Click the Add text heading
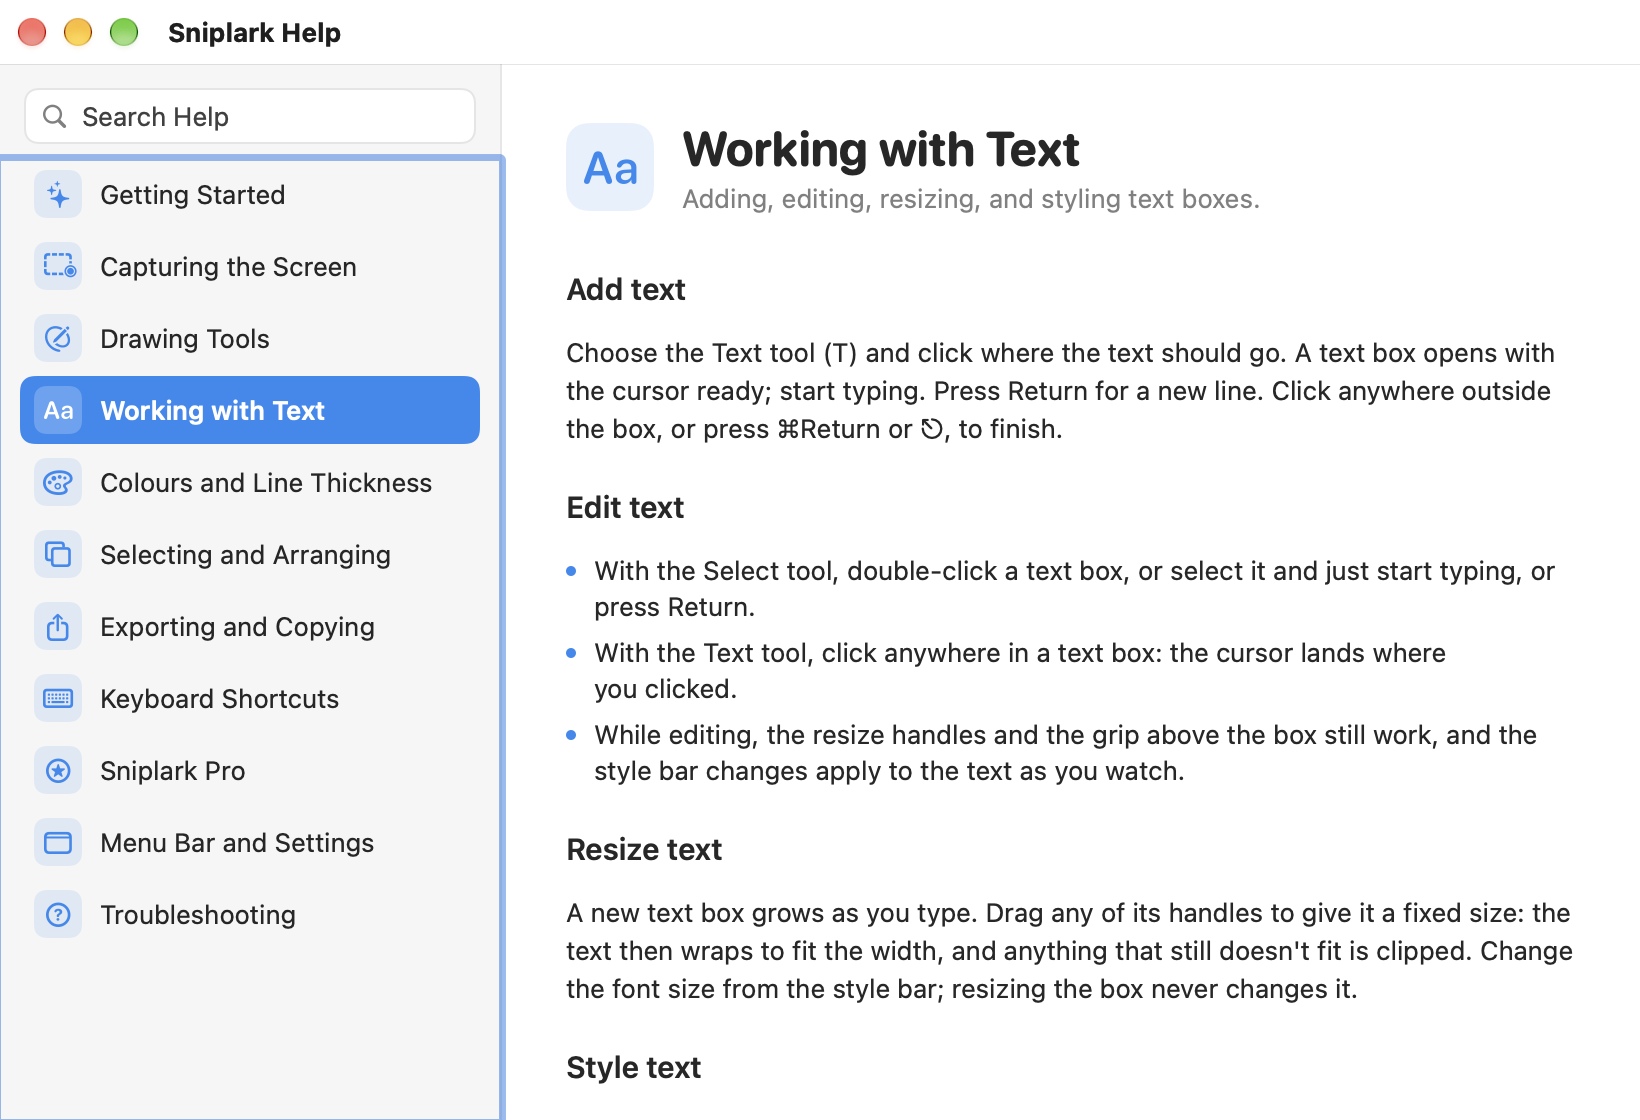Screen dimensions: 1640x1120 point(626,290)
